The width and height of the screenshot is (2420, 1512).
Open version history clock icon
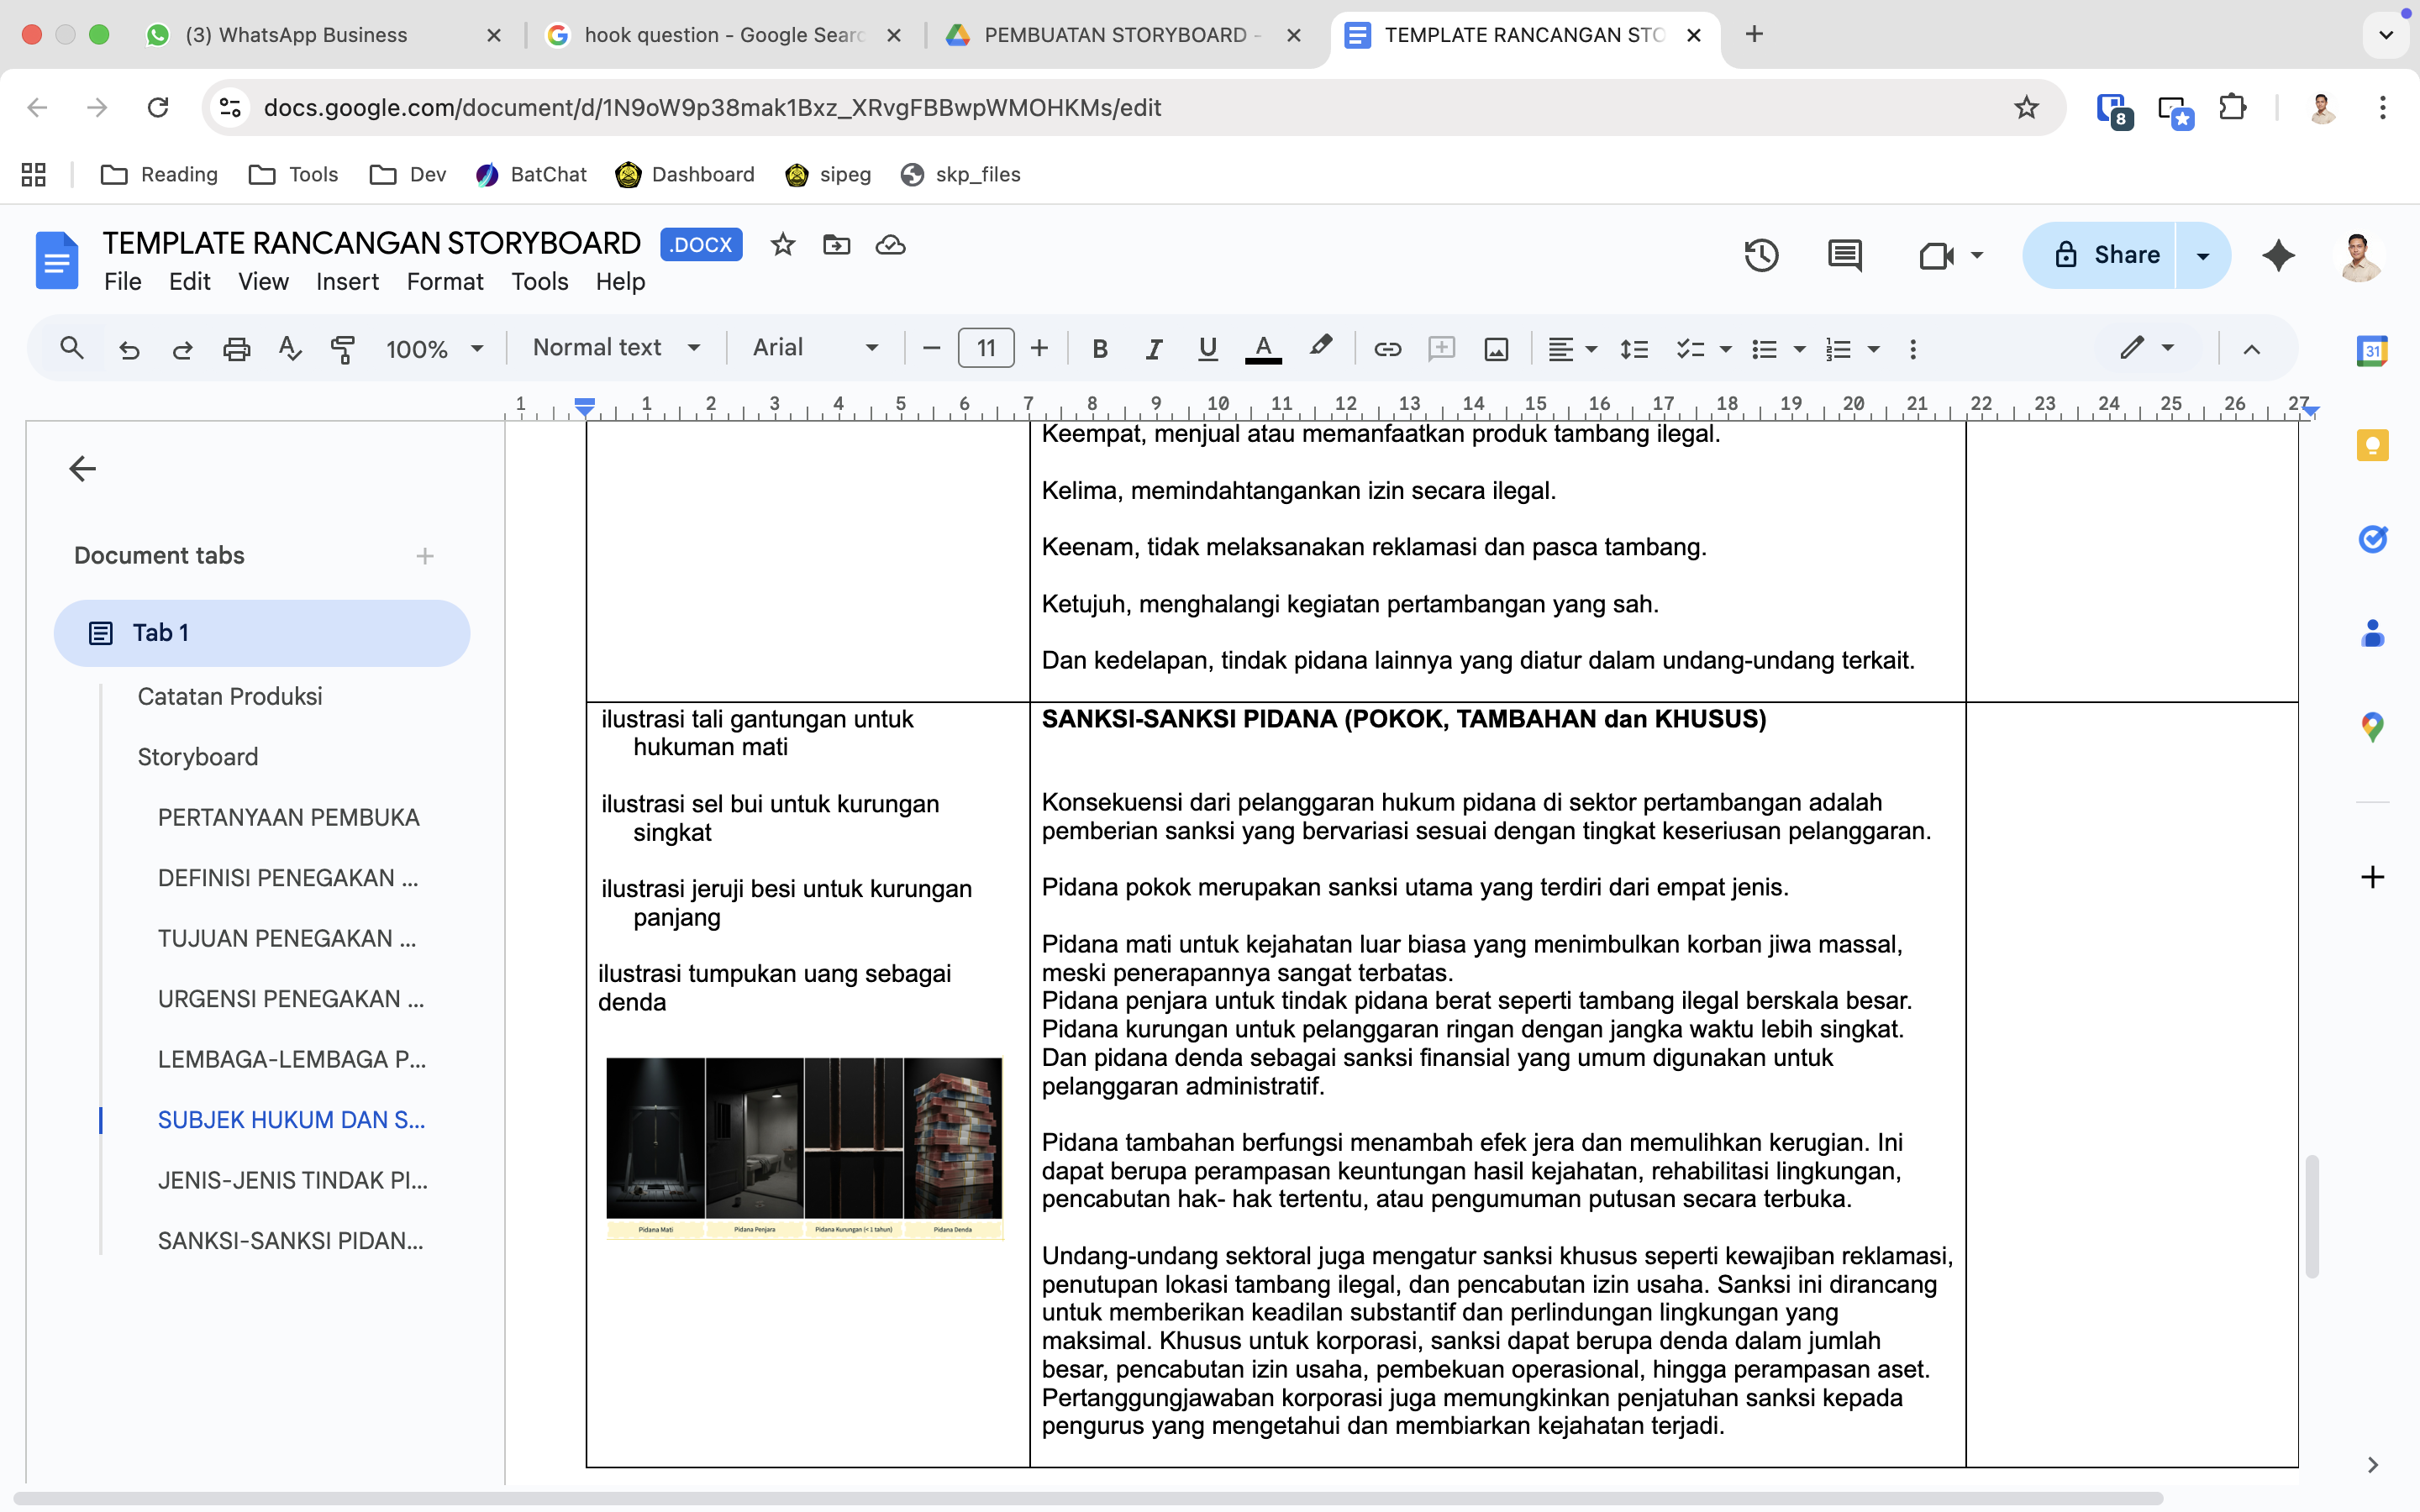(x=1761, y=256)
